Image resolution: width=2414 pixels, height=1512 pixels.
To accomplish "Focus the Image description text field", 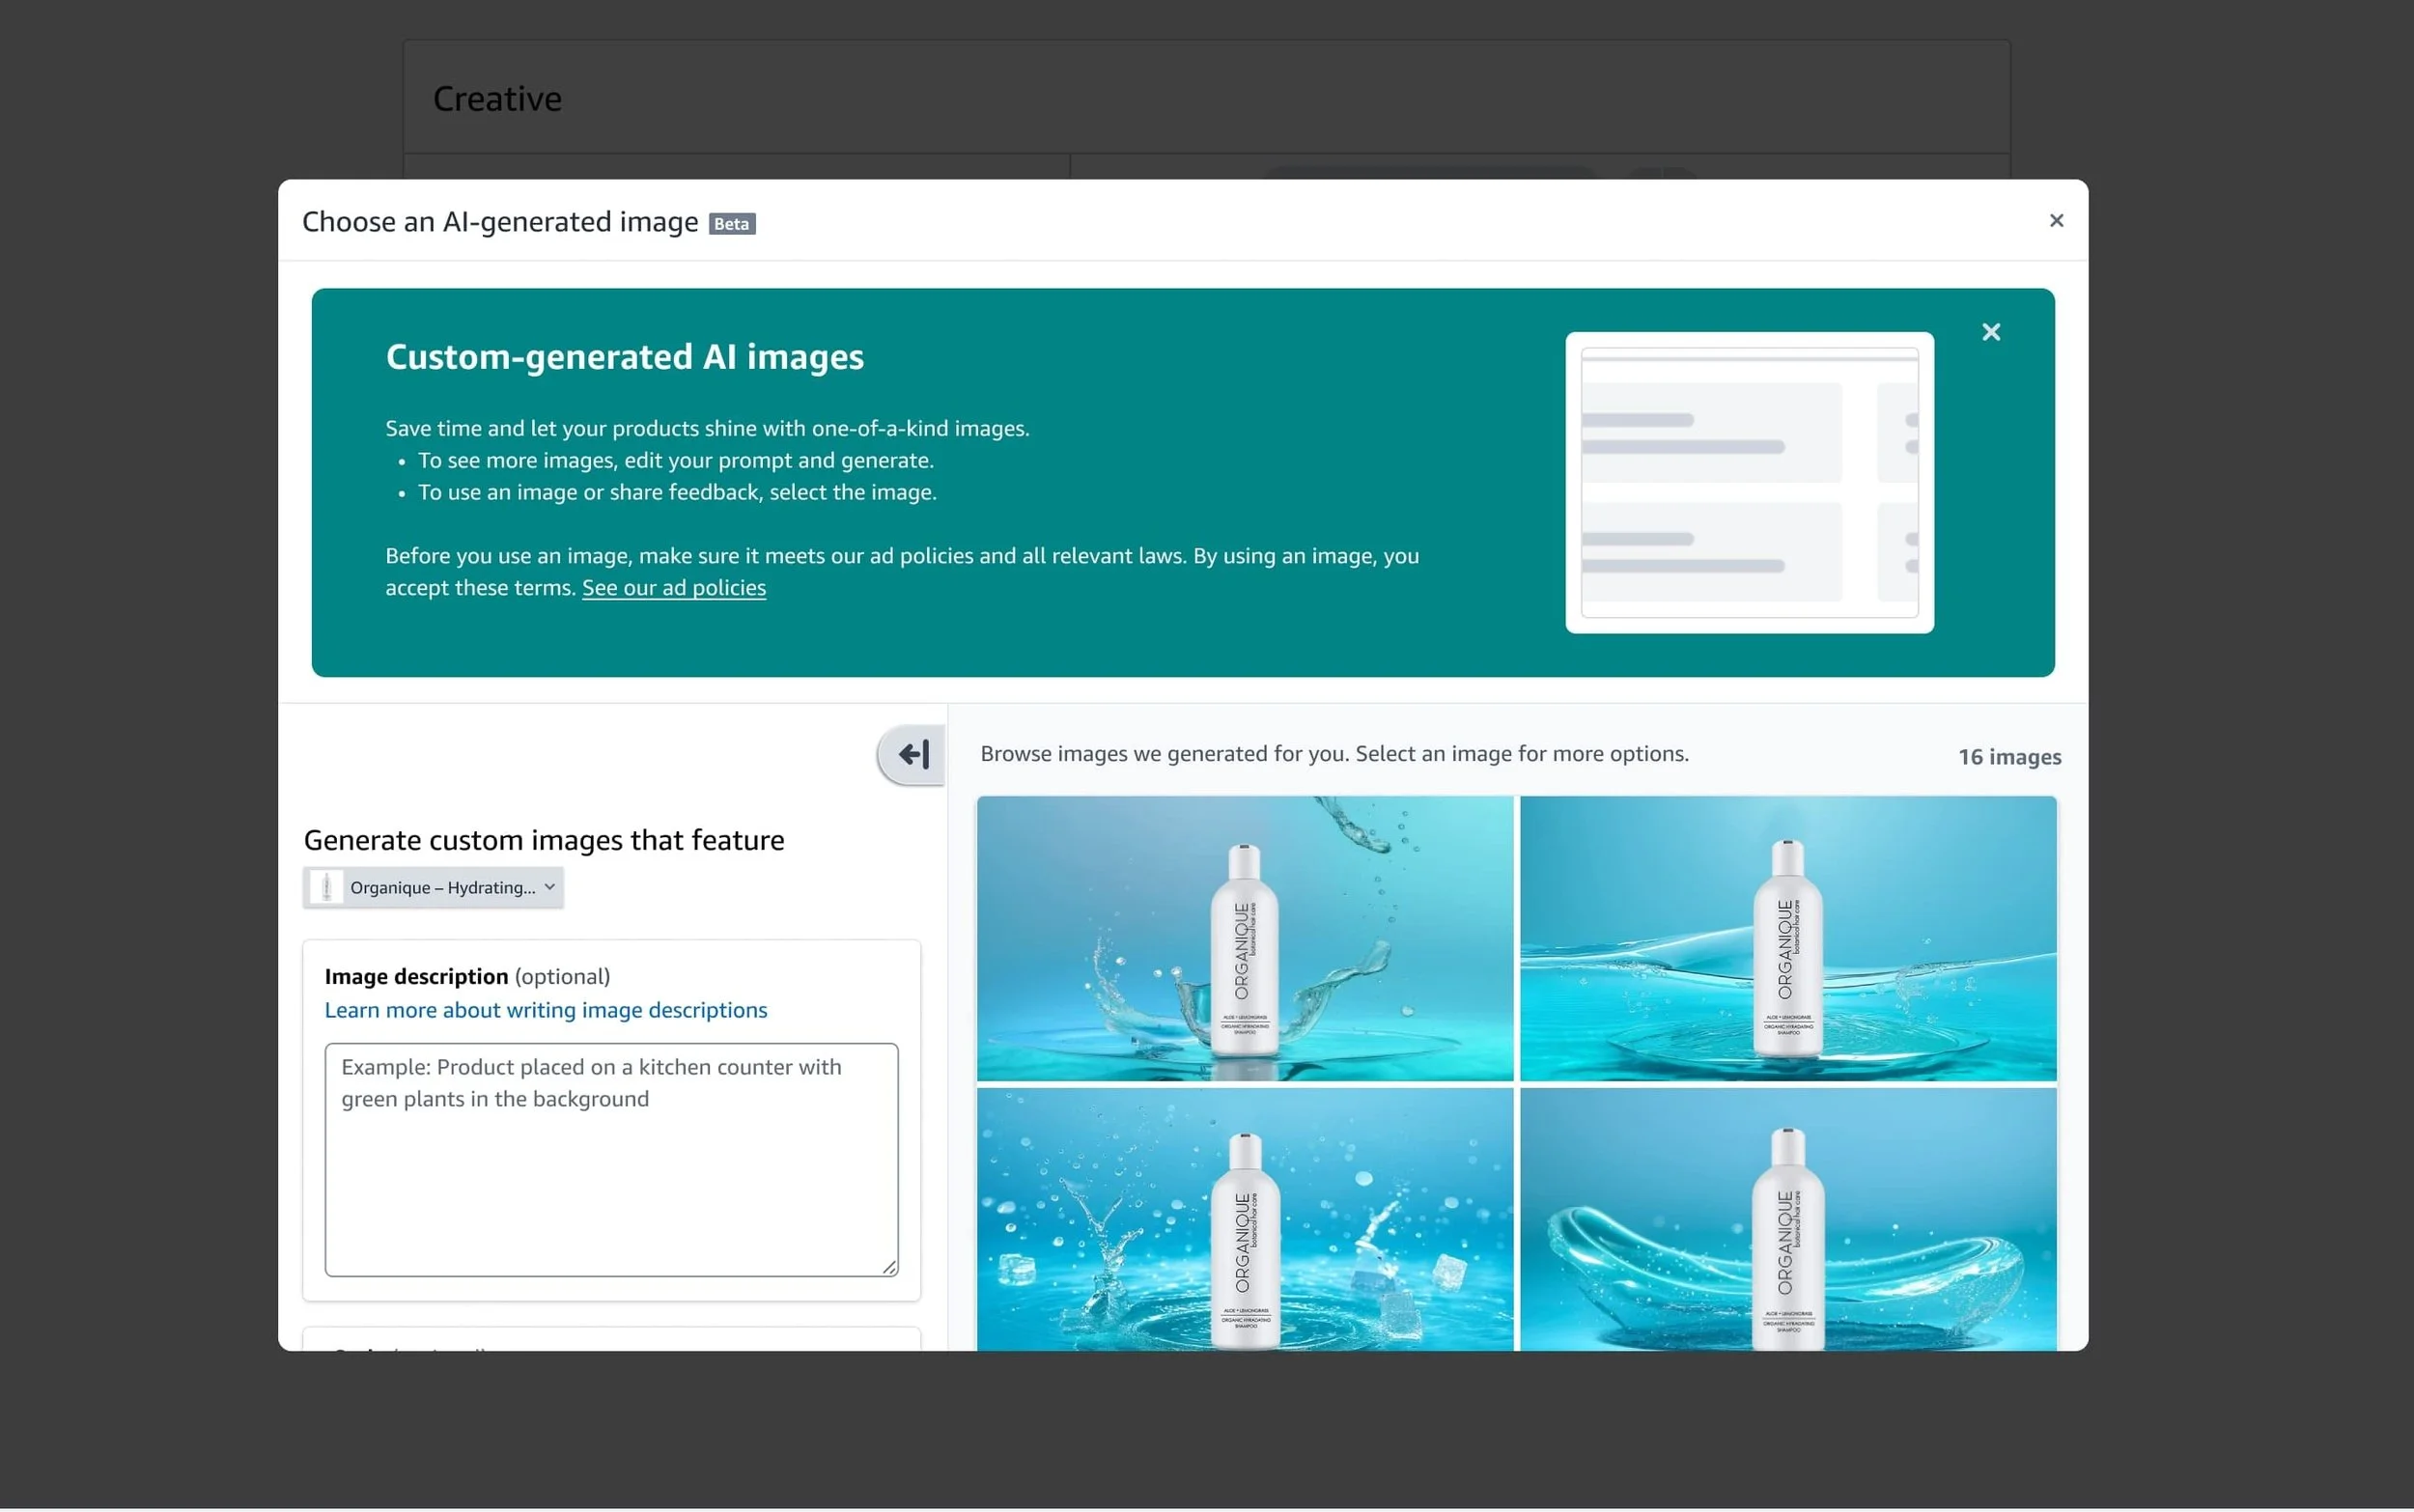I will [x=610, y=1160].
